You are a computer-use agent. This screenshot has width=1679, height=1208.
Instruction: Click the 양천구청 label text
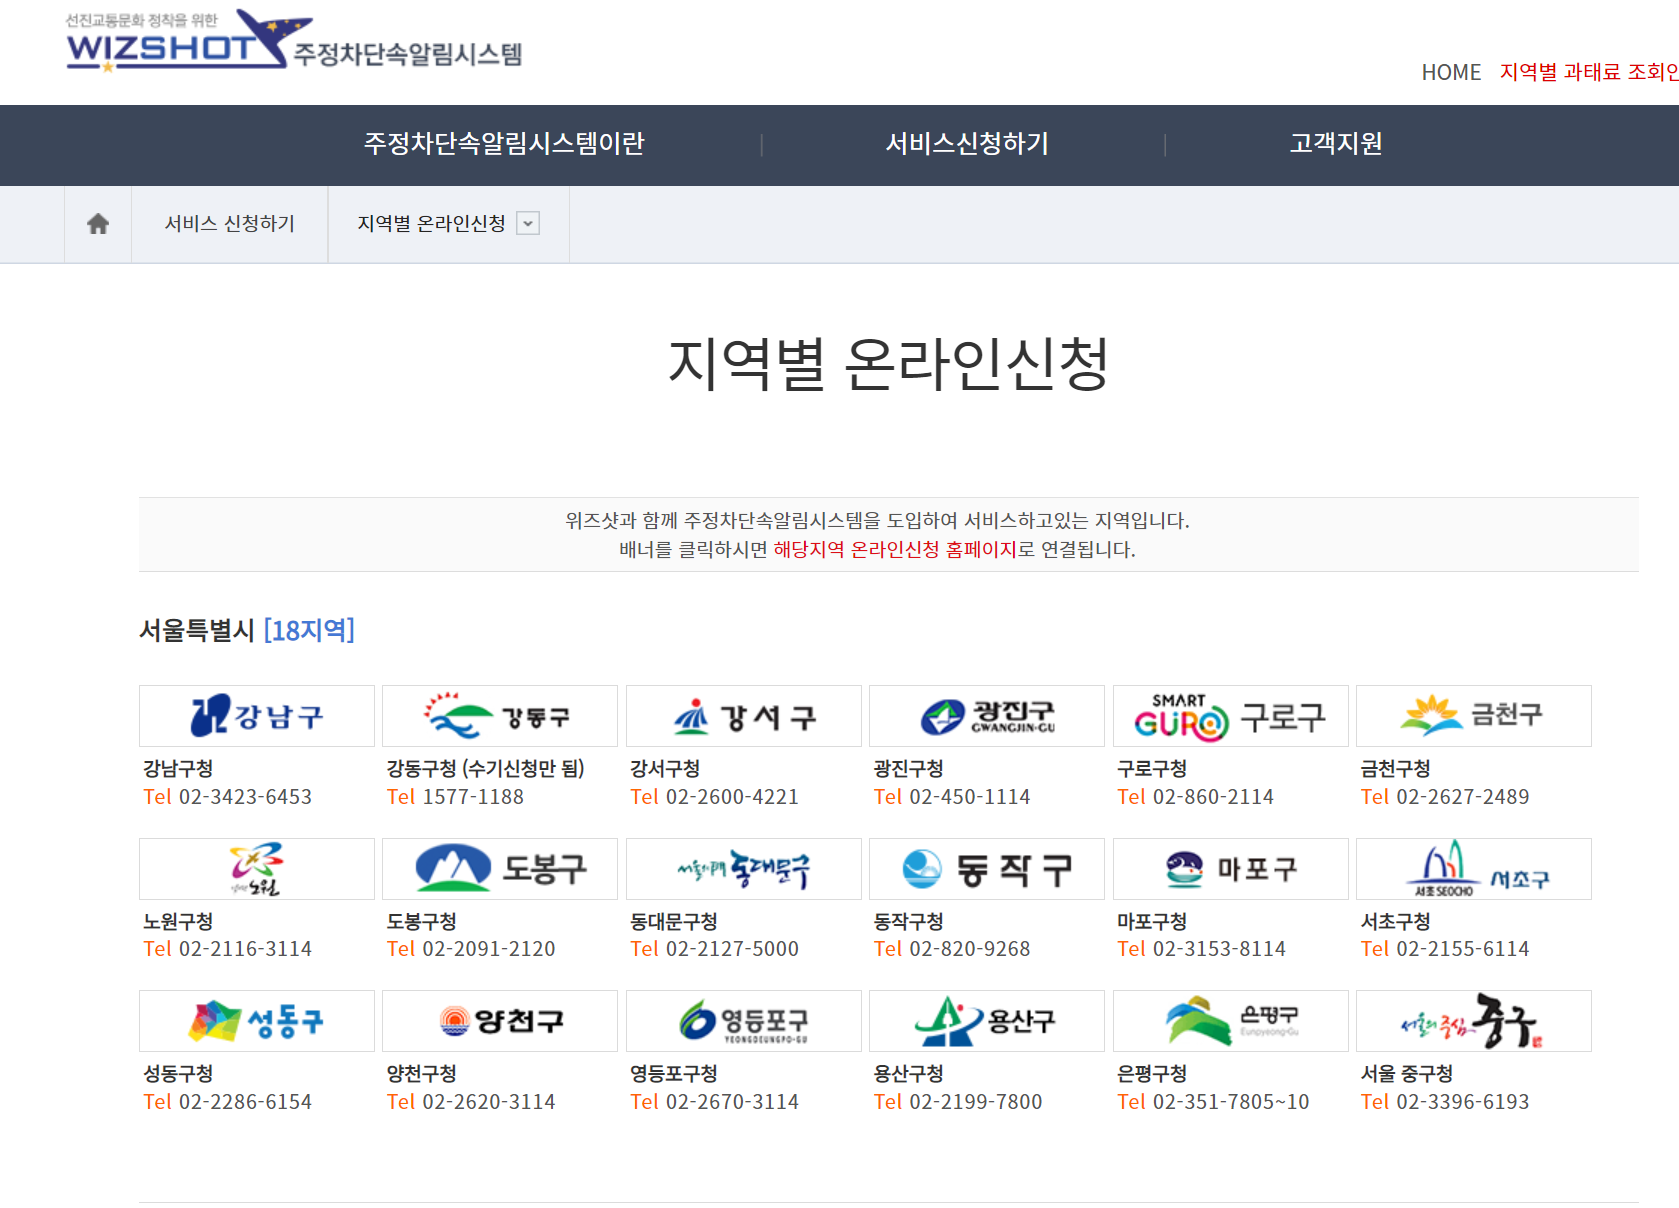pyautogui.click(x=421, y=1073)
